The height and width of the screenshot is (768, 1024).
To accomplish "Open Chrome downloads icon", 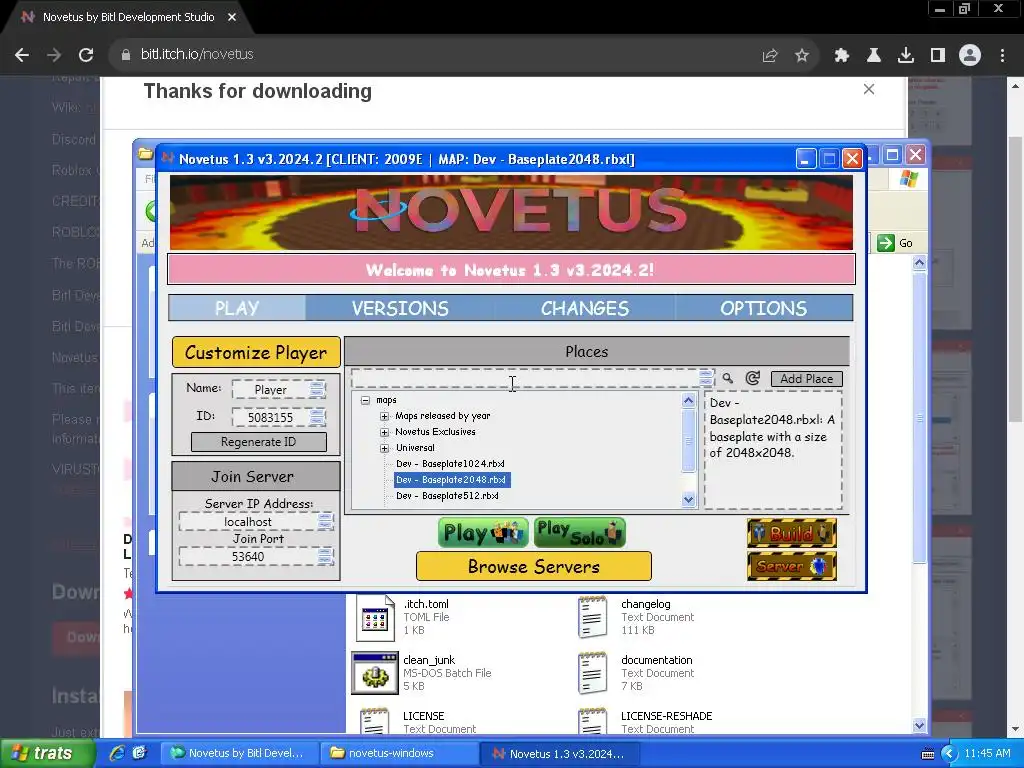I will (x=906, y=56).
